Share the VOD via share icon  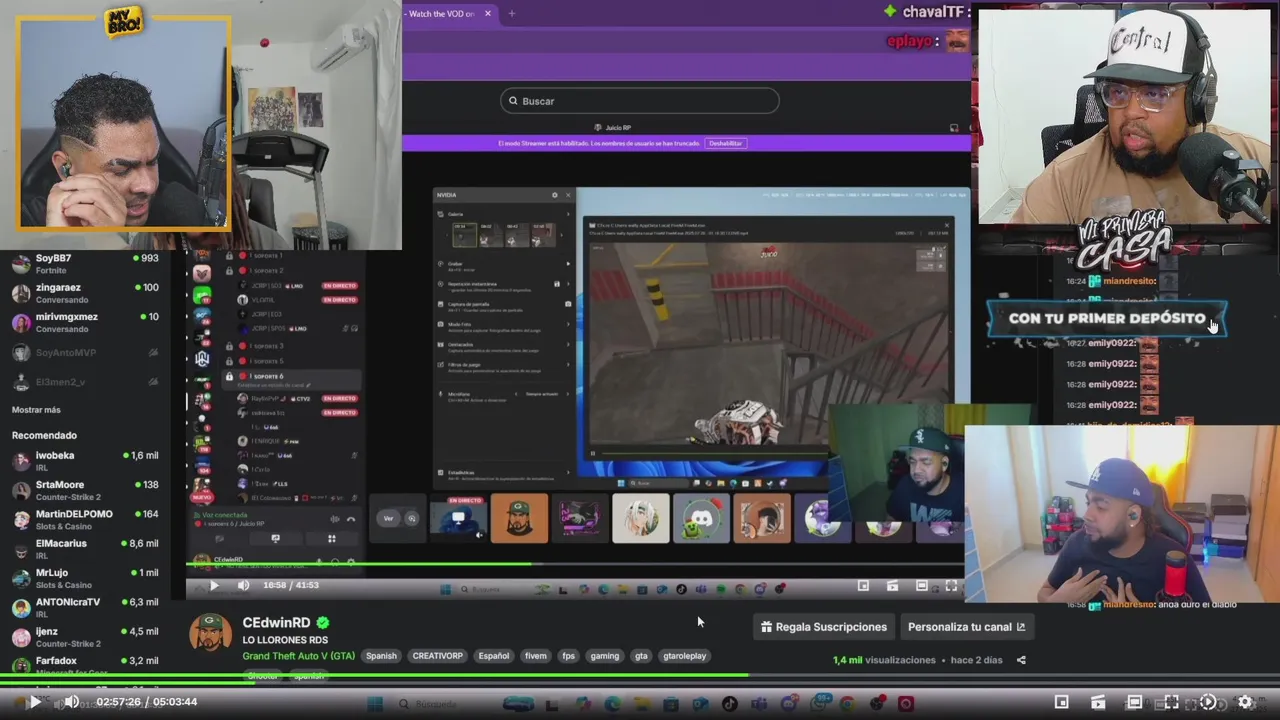pos(1021,660)
